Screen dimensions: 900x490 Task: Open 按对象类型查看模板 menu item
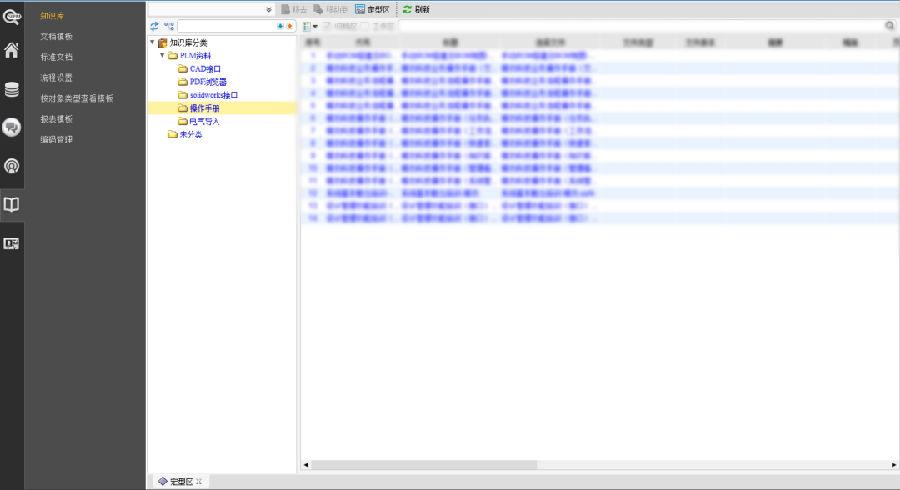[76, 98]
